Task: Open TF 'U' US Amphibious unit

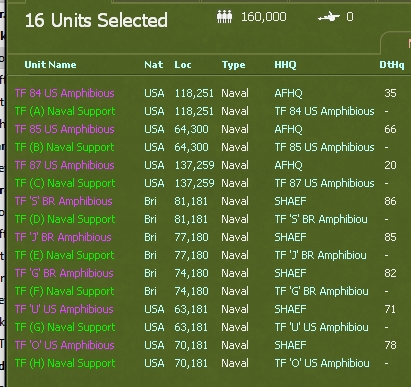Action: pos(64,309)
